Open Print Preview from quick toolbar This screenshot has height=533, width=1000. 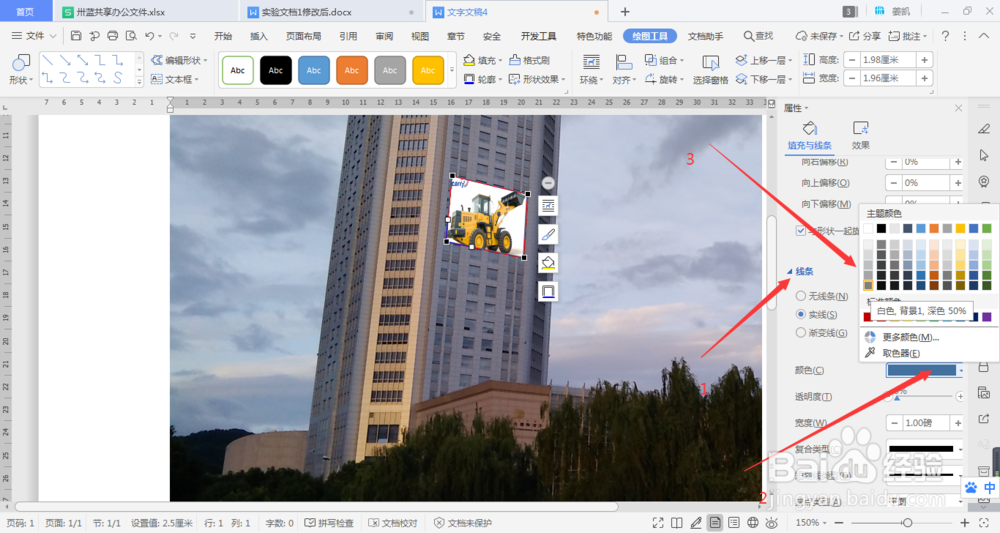[131, 36]
